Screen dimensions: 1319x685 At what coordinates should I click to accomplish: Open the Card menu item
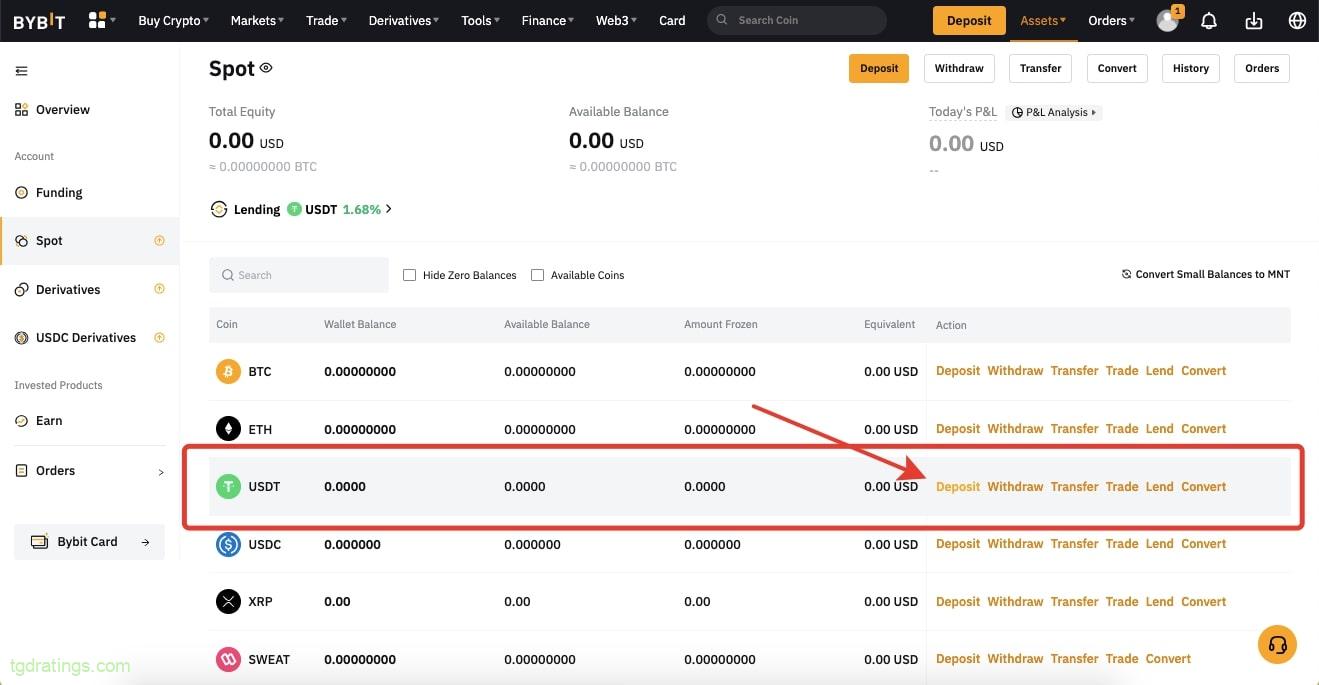(672, 20)
